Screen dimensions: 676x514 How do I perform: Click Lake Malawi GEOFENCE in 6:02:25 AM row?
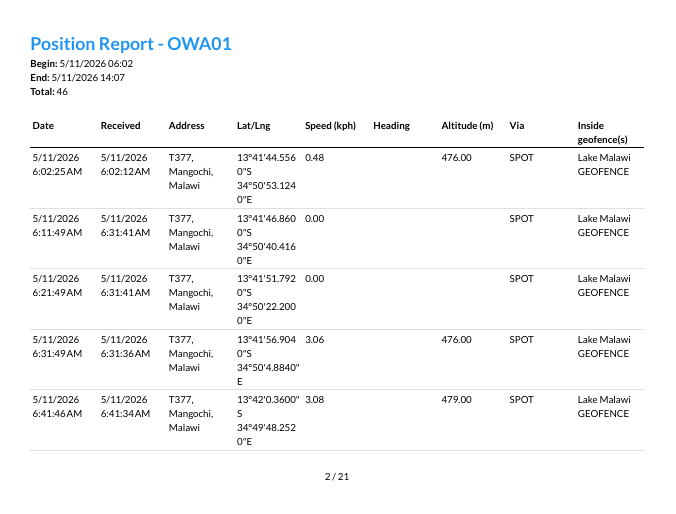(604, 164)
